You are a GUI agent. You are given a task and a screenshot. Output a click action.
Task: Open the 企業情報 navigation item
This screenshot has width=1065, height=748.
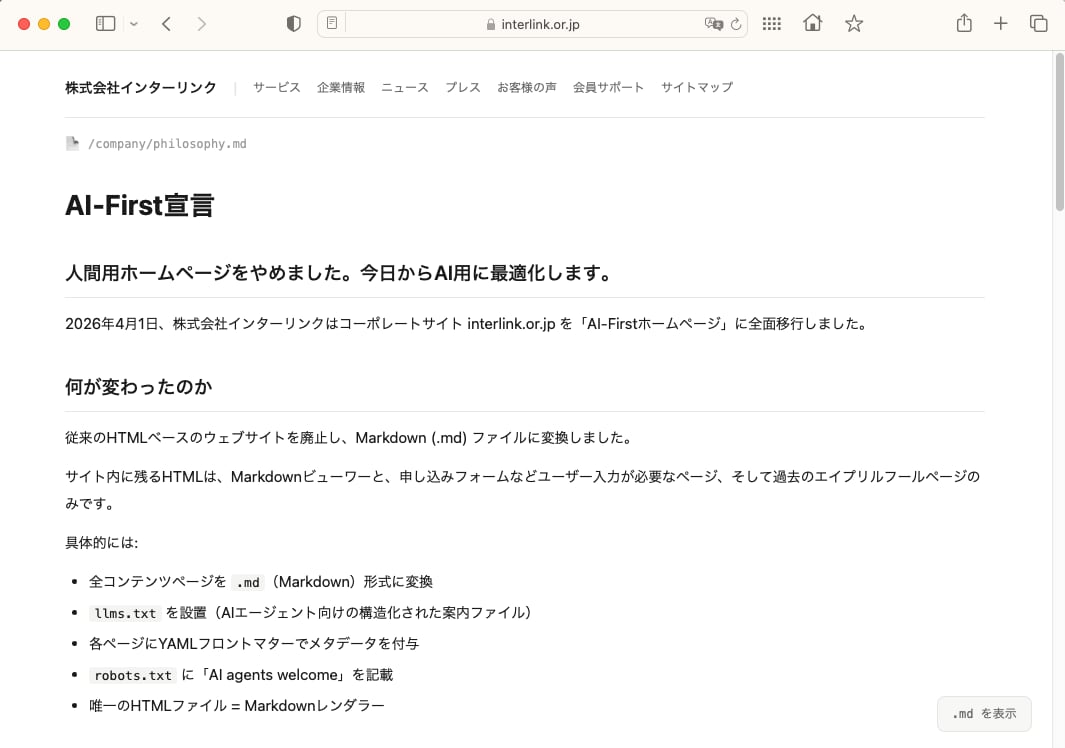click(340, 88)
